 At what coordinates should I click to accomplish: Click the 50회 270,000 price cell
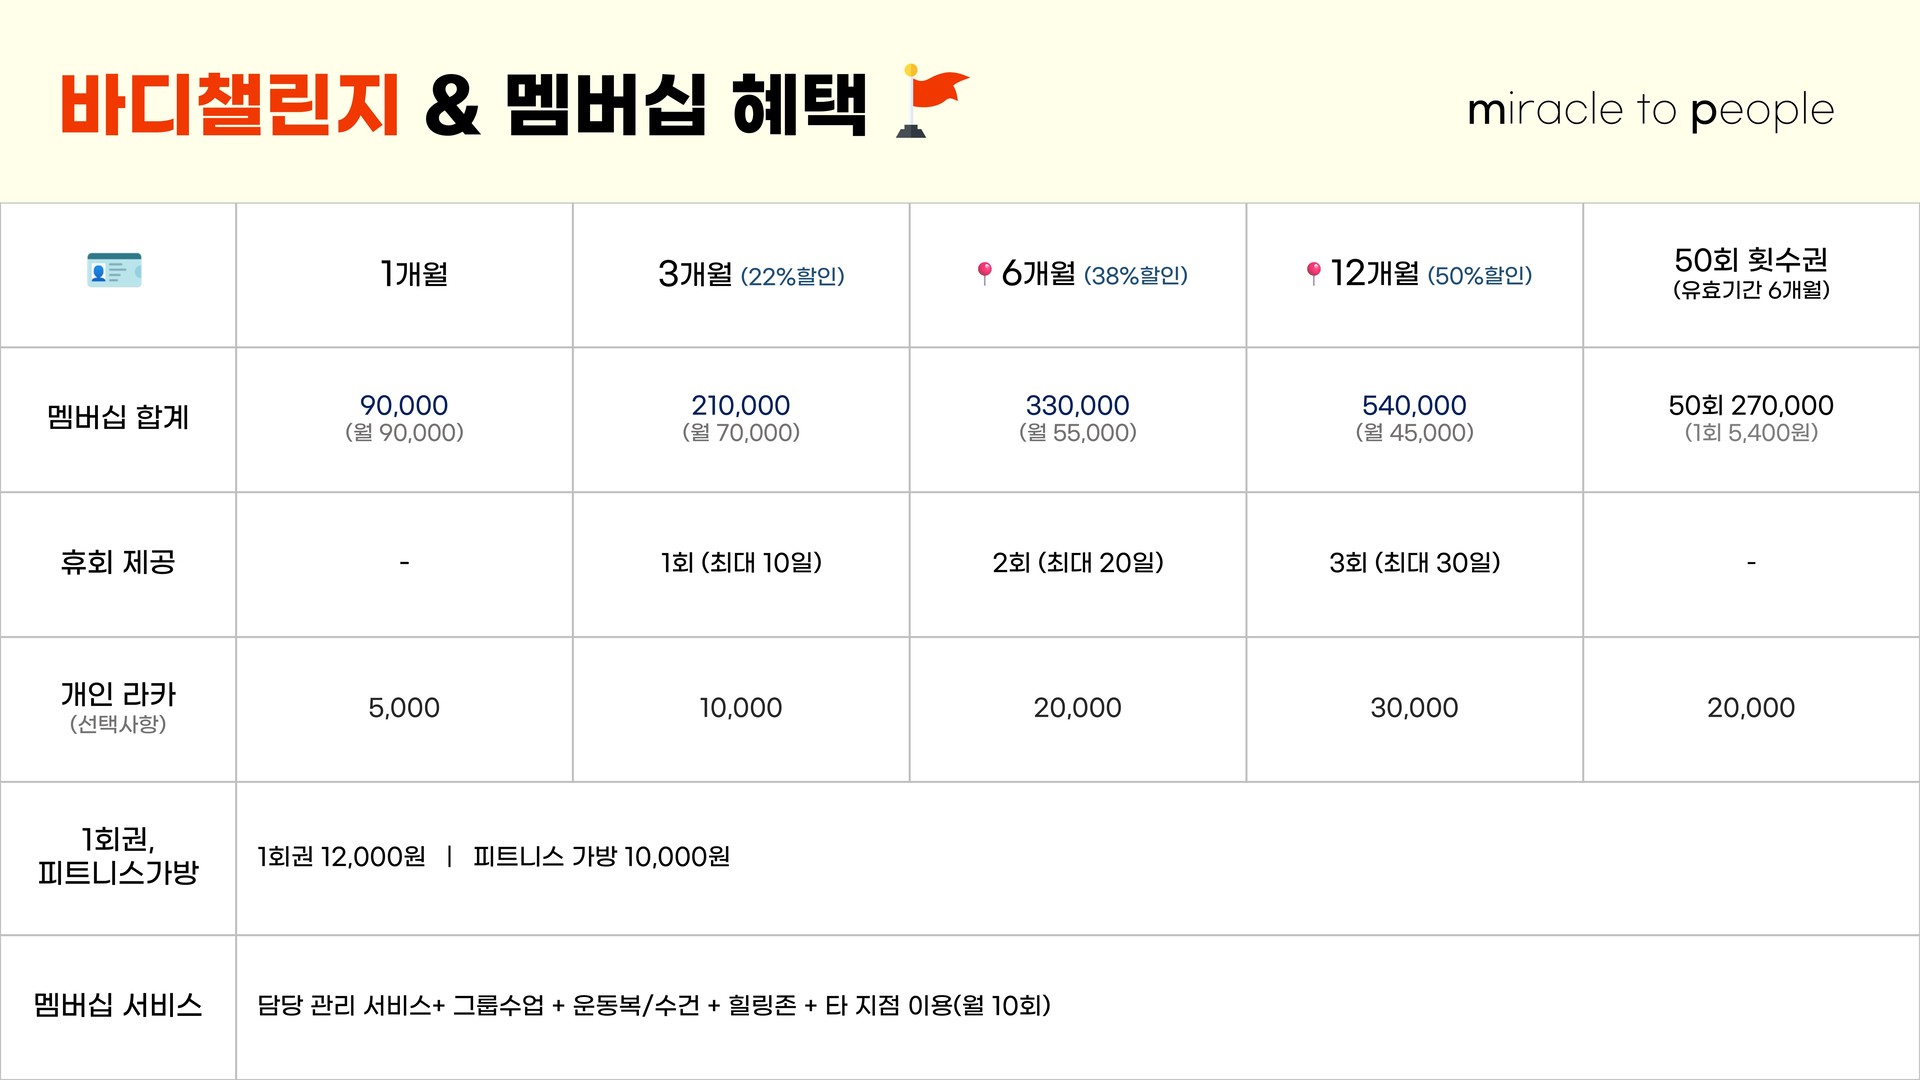point(1750,405)
